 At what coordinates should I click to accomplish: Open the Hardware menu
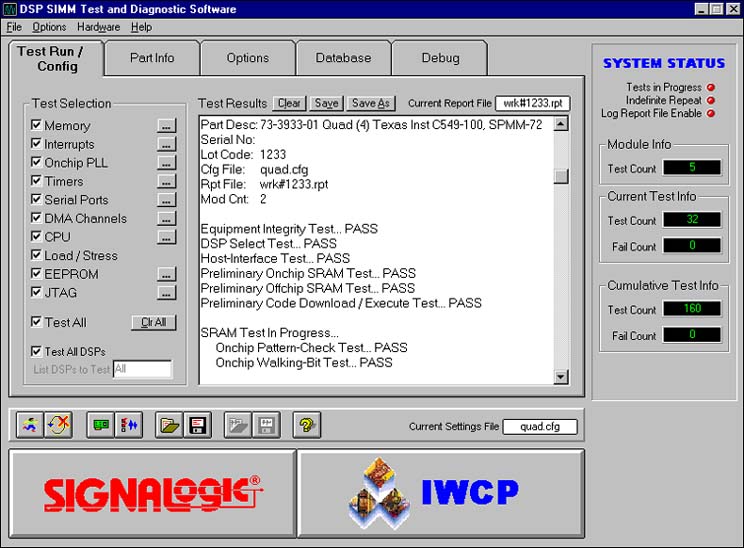click(x=98, y=27)
